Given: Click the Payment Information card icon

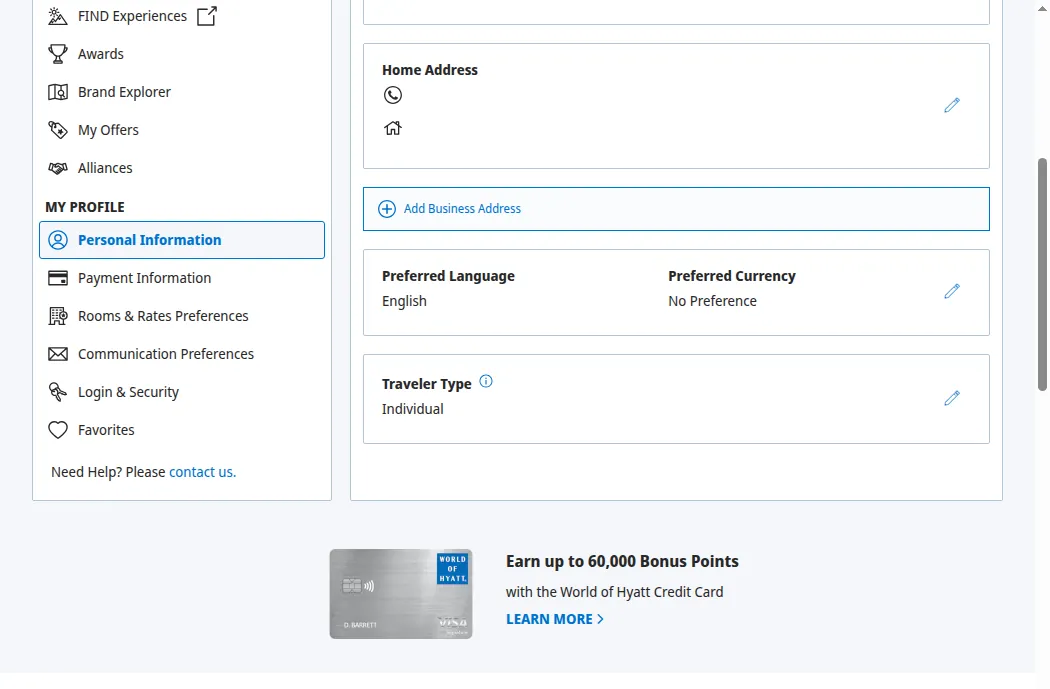Looking at the screenshot, I should 58,278.
